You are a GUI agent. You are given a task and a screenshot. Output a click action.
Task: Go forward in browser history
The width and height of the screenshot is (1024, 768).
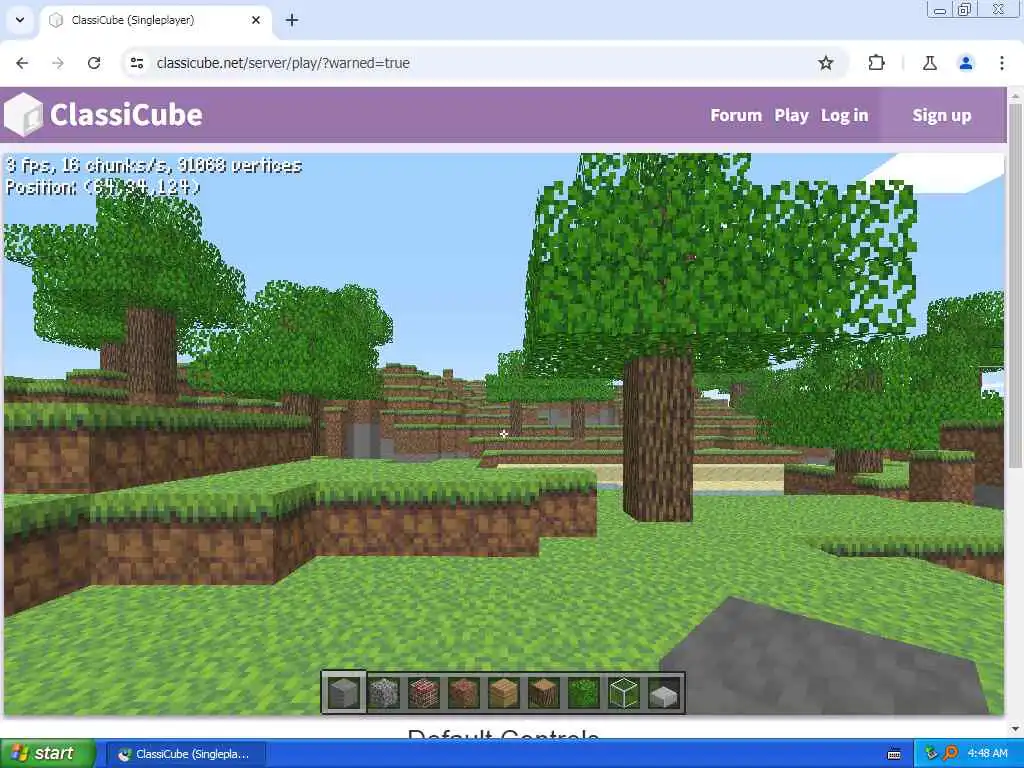click(58, 63)
